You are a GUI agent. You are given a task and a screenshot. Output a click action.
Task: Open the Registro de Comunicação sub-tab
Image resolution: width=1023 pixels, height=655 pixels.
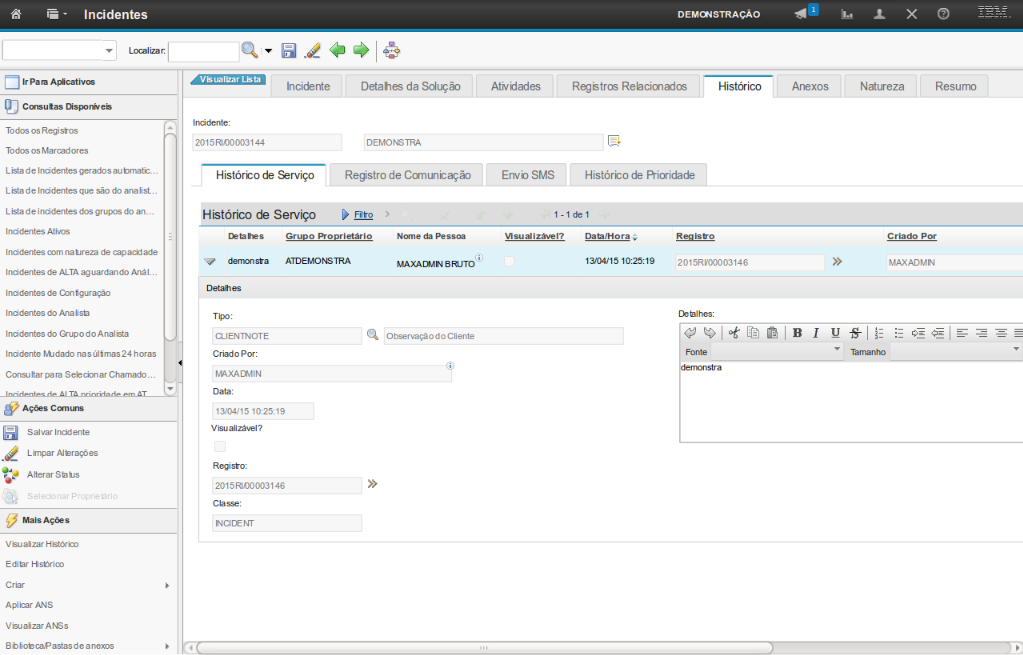click(407, 175)
